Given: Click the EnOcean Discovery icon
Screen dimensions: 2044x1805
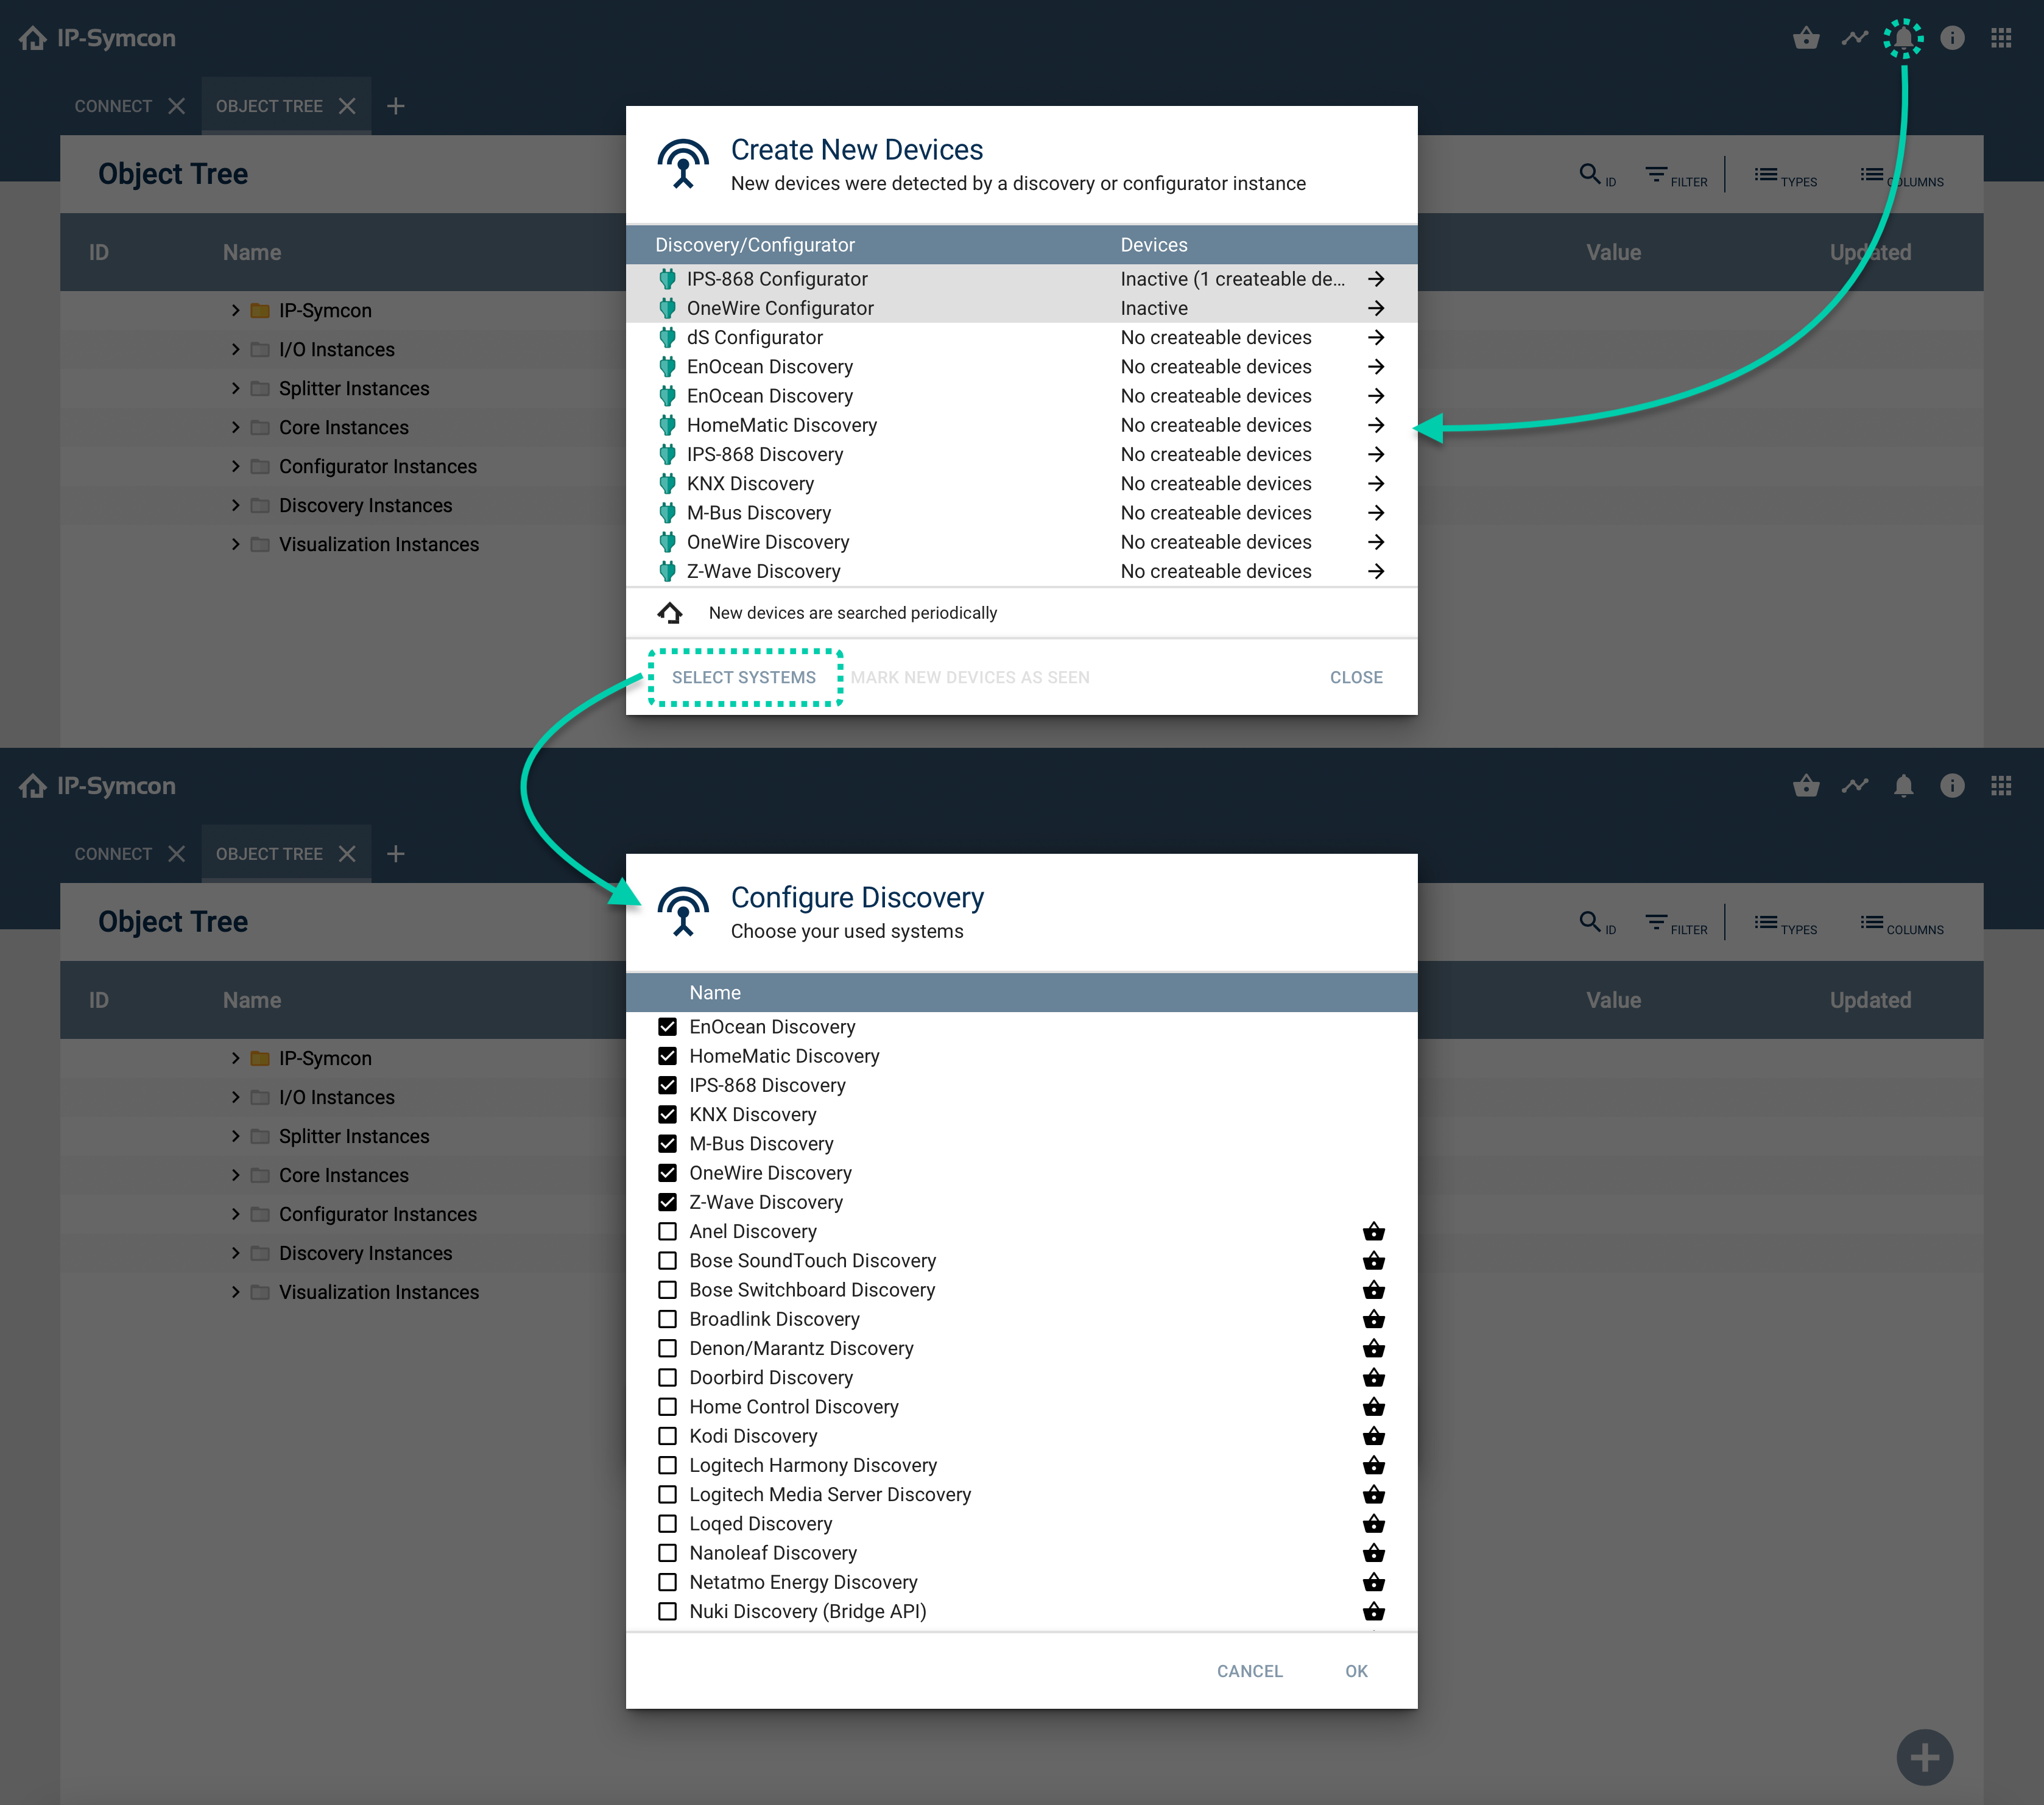Looking at the screenshot, I should pyautogui.click(x=668, y=1026).
